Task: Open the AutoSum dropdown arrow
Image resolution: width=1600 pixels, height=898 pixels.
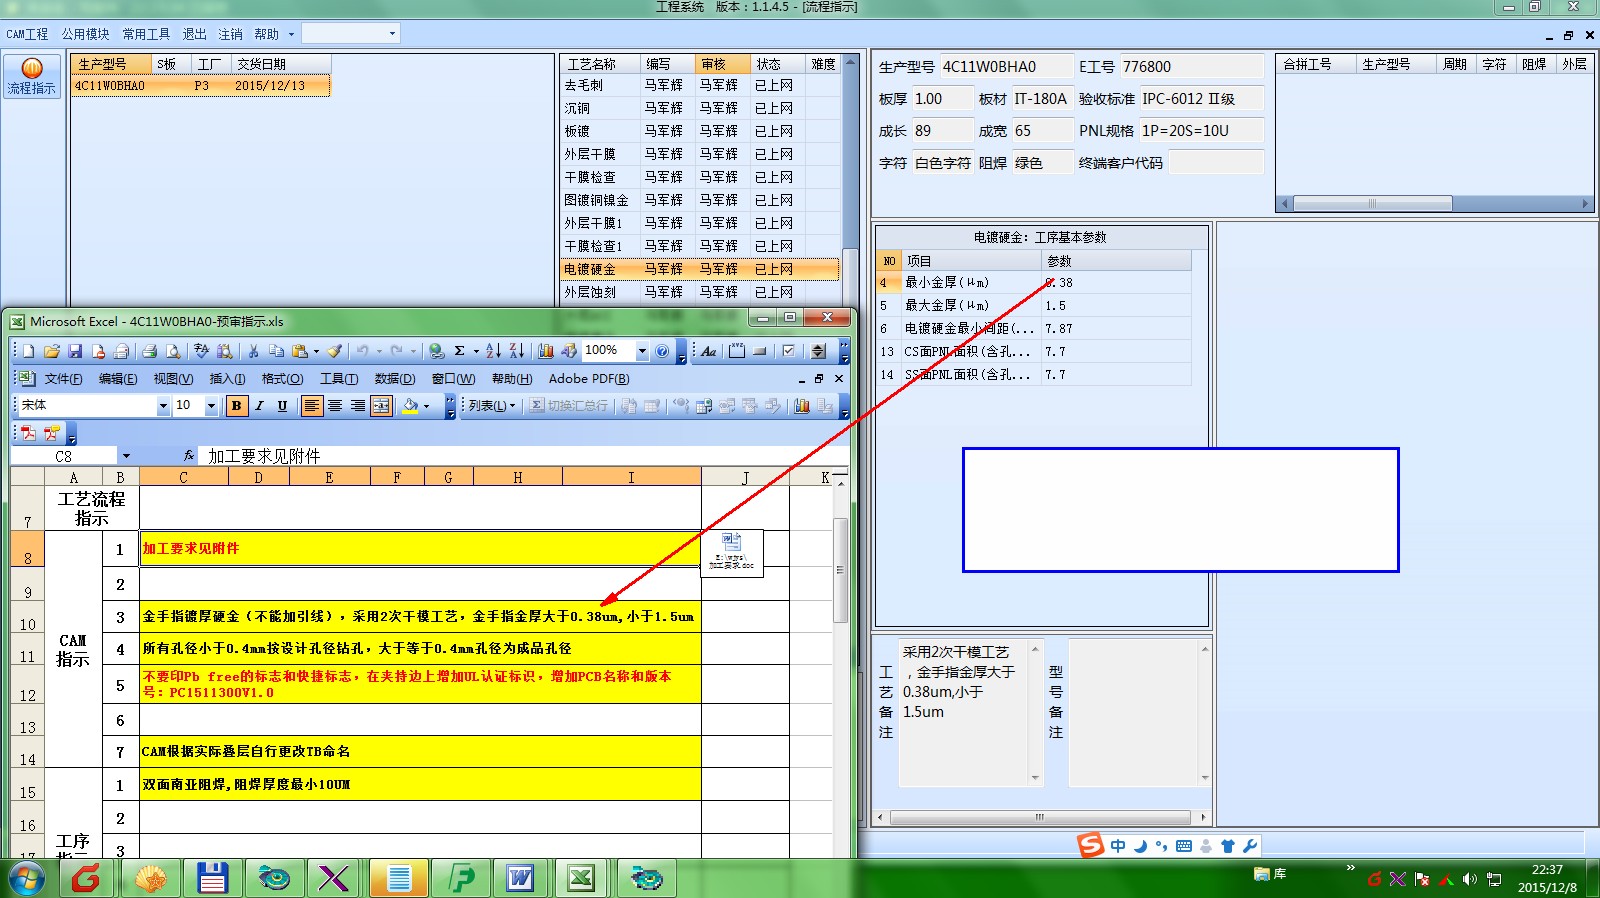Action: point(476,351)
